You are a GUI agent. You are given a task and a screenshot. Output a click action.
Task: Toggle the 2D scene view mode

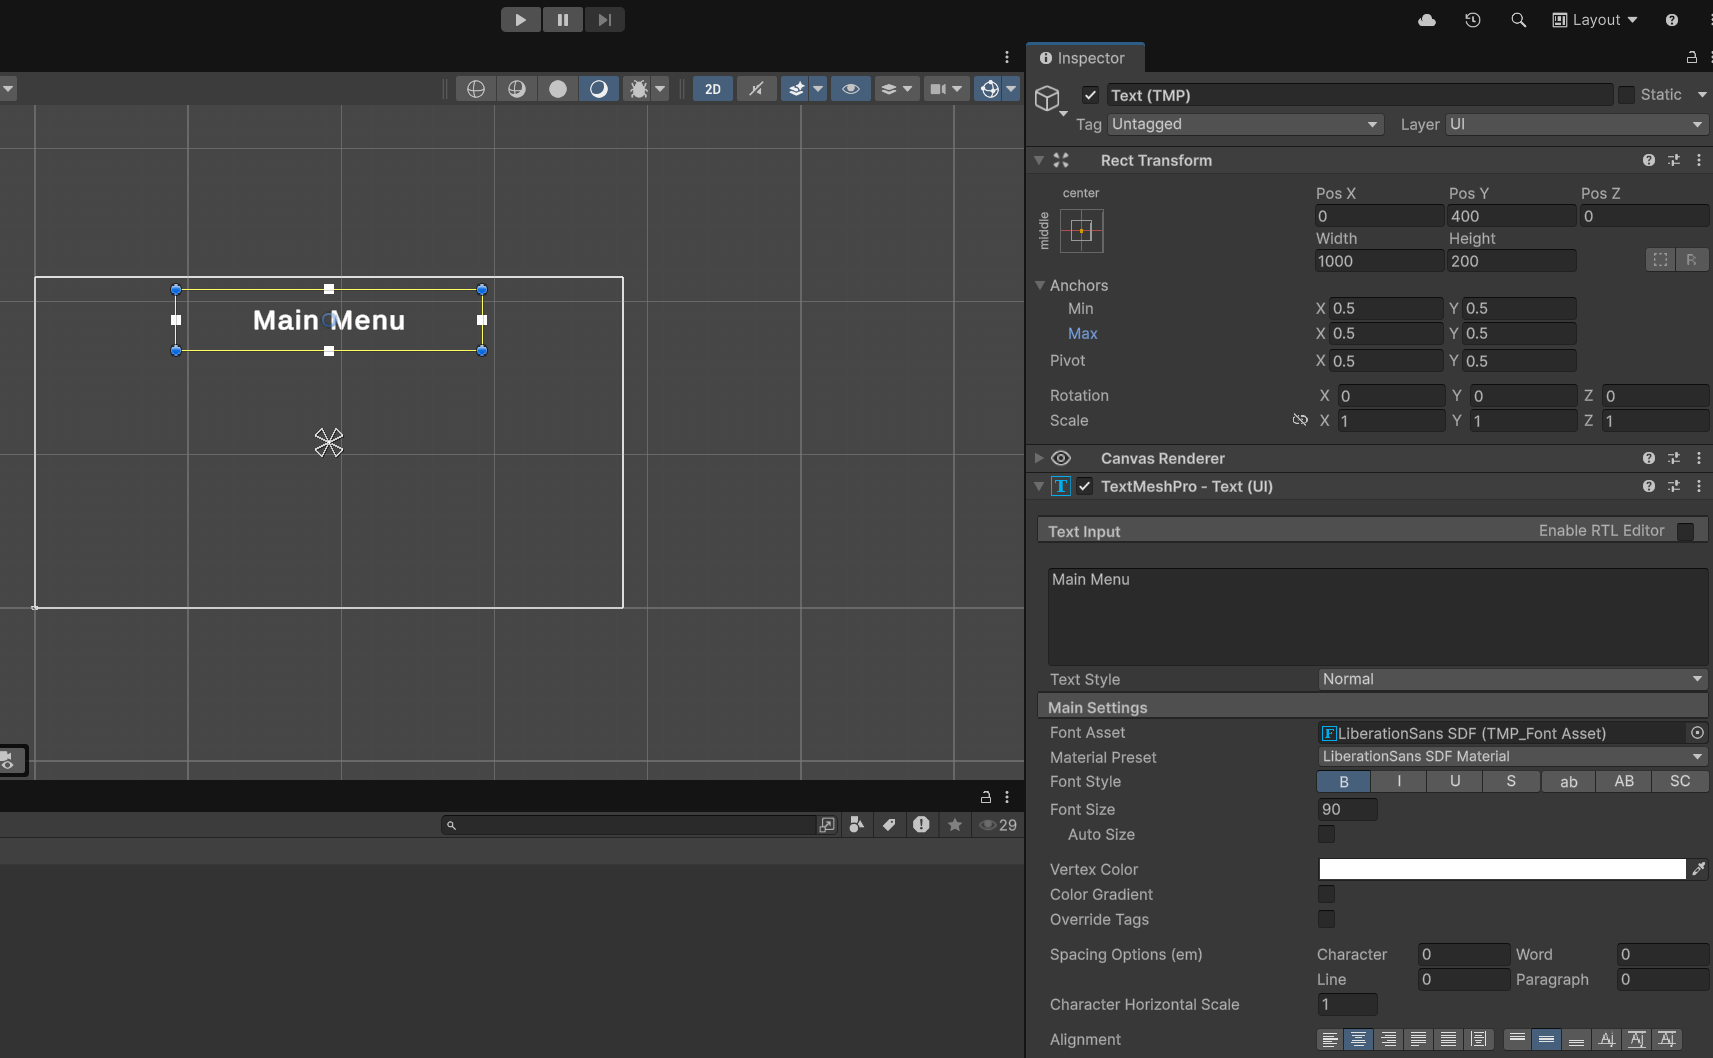[x=713, y=89]
